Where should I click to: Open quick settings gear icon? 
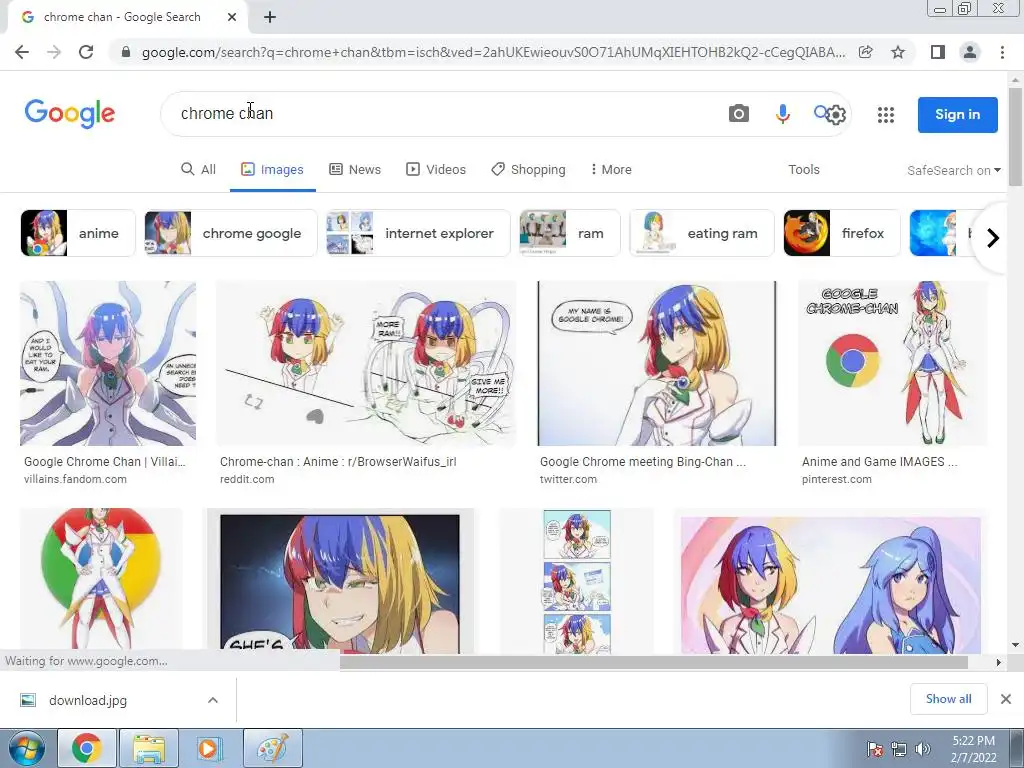[837, 115]
